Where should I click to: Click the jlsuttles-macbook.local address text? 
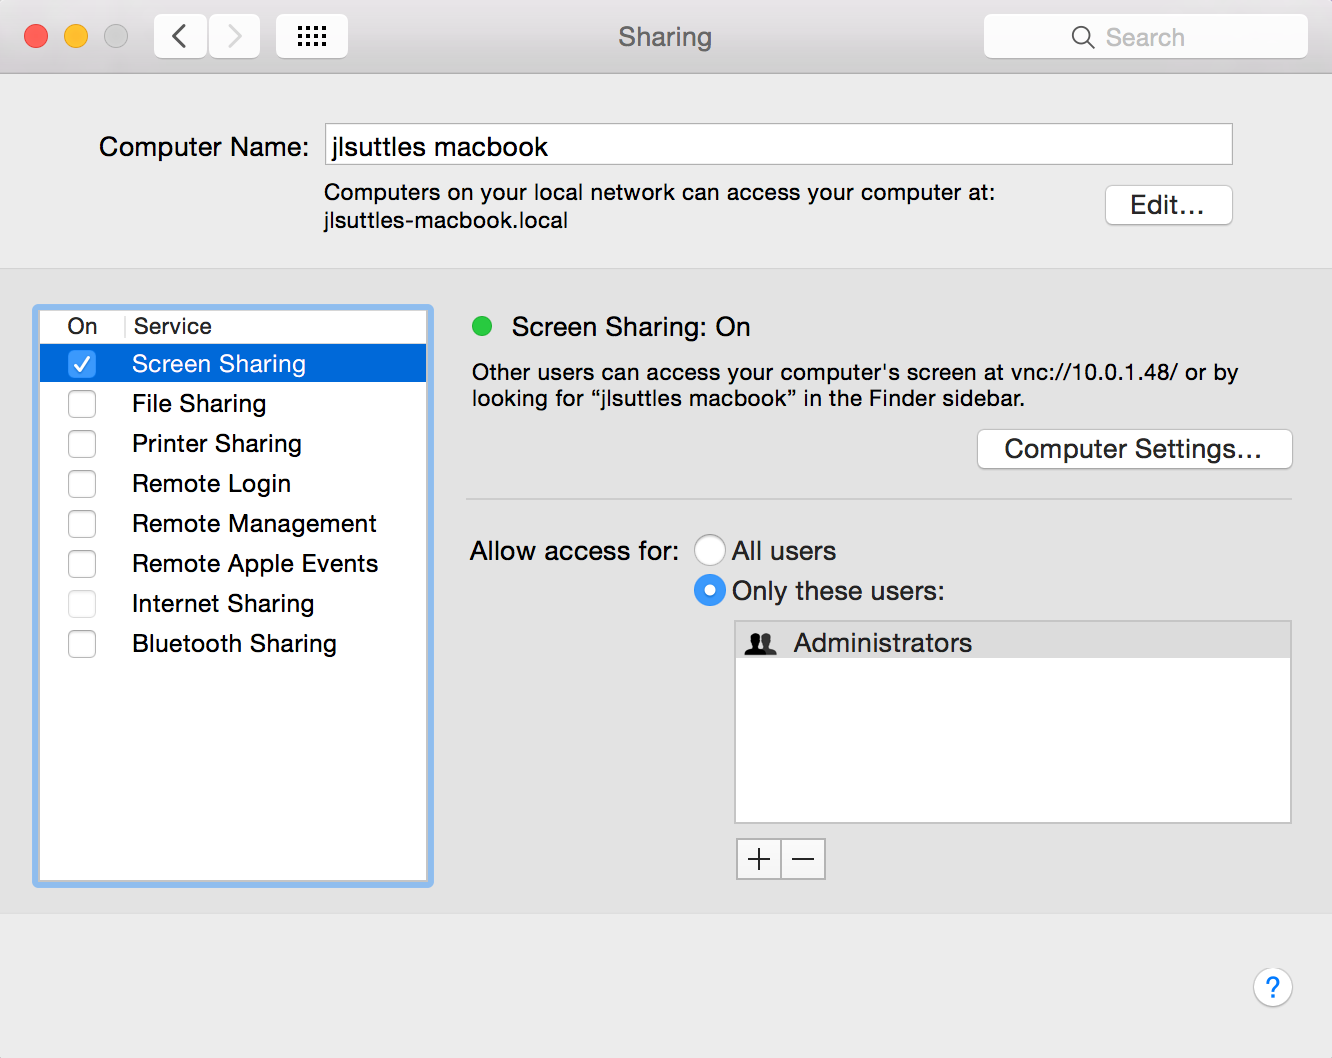tap(446, 220)
